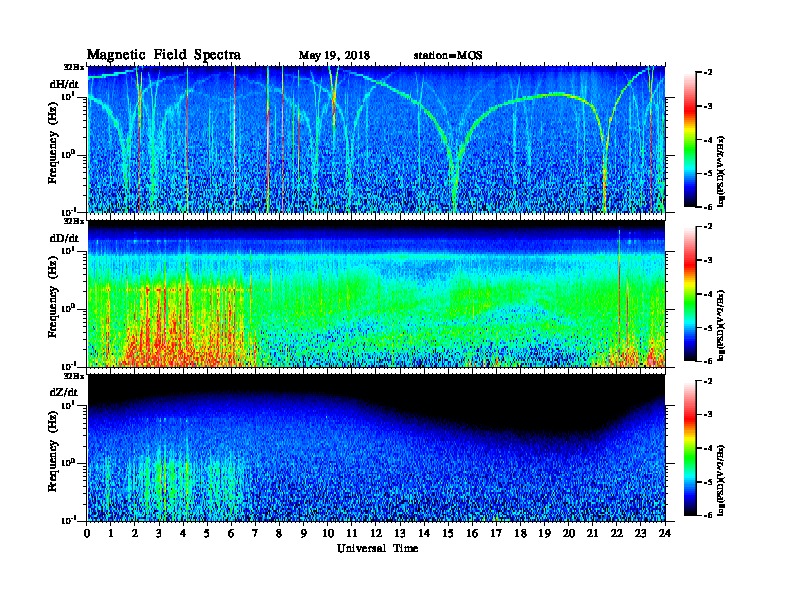Click the hour '19' tick label on time axis
This screenshot has width=792, height=612.
(x=544, y=534)
